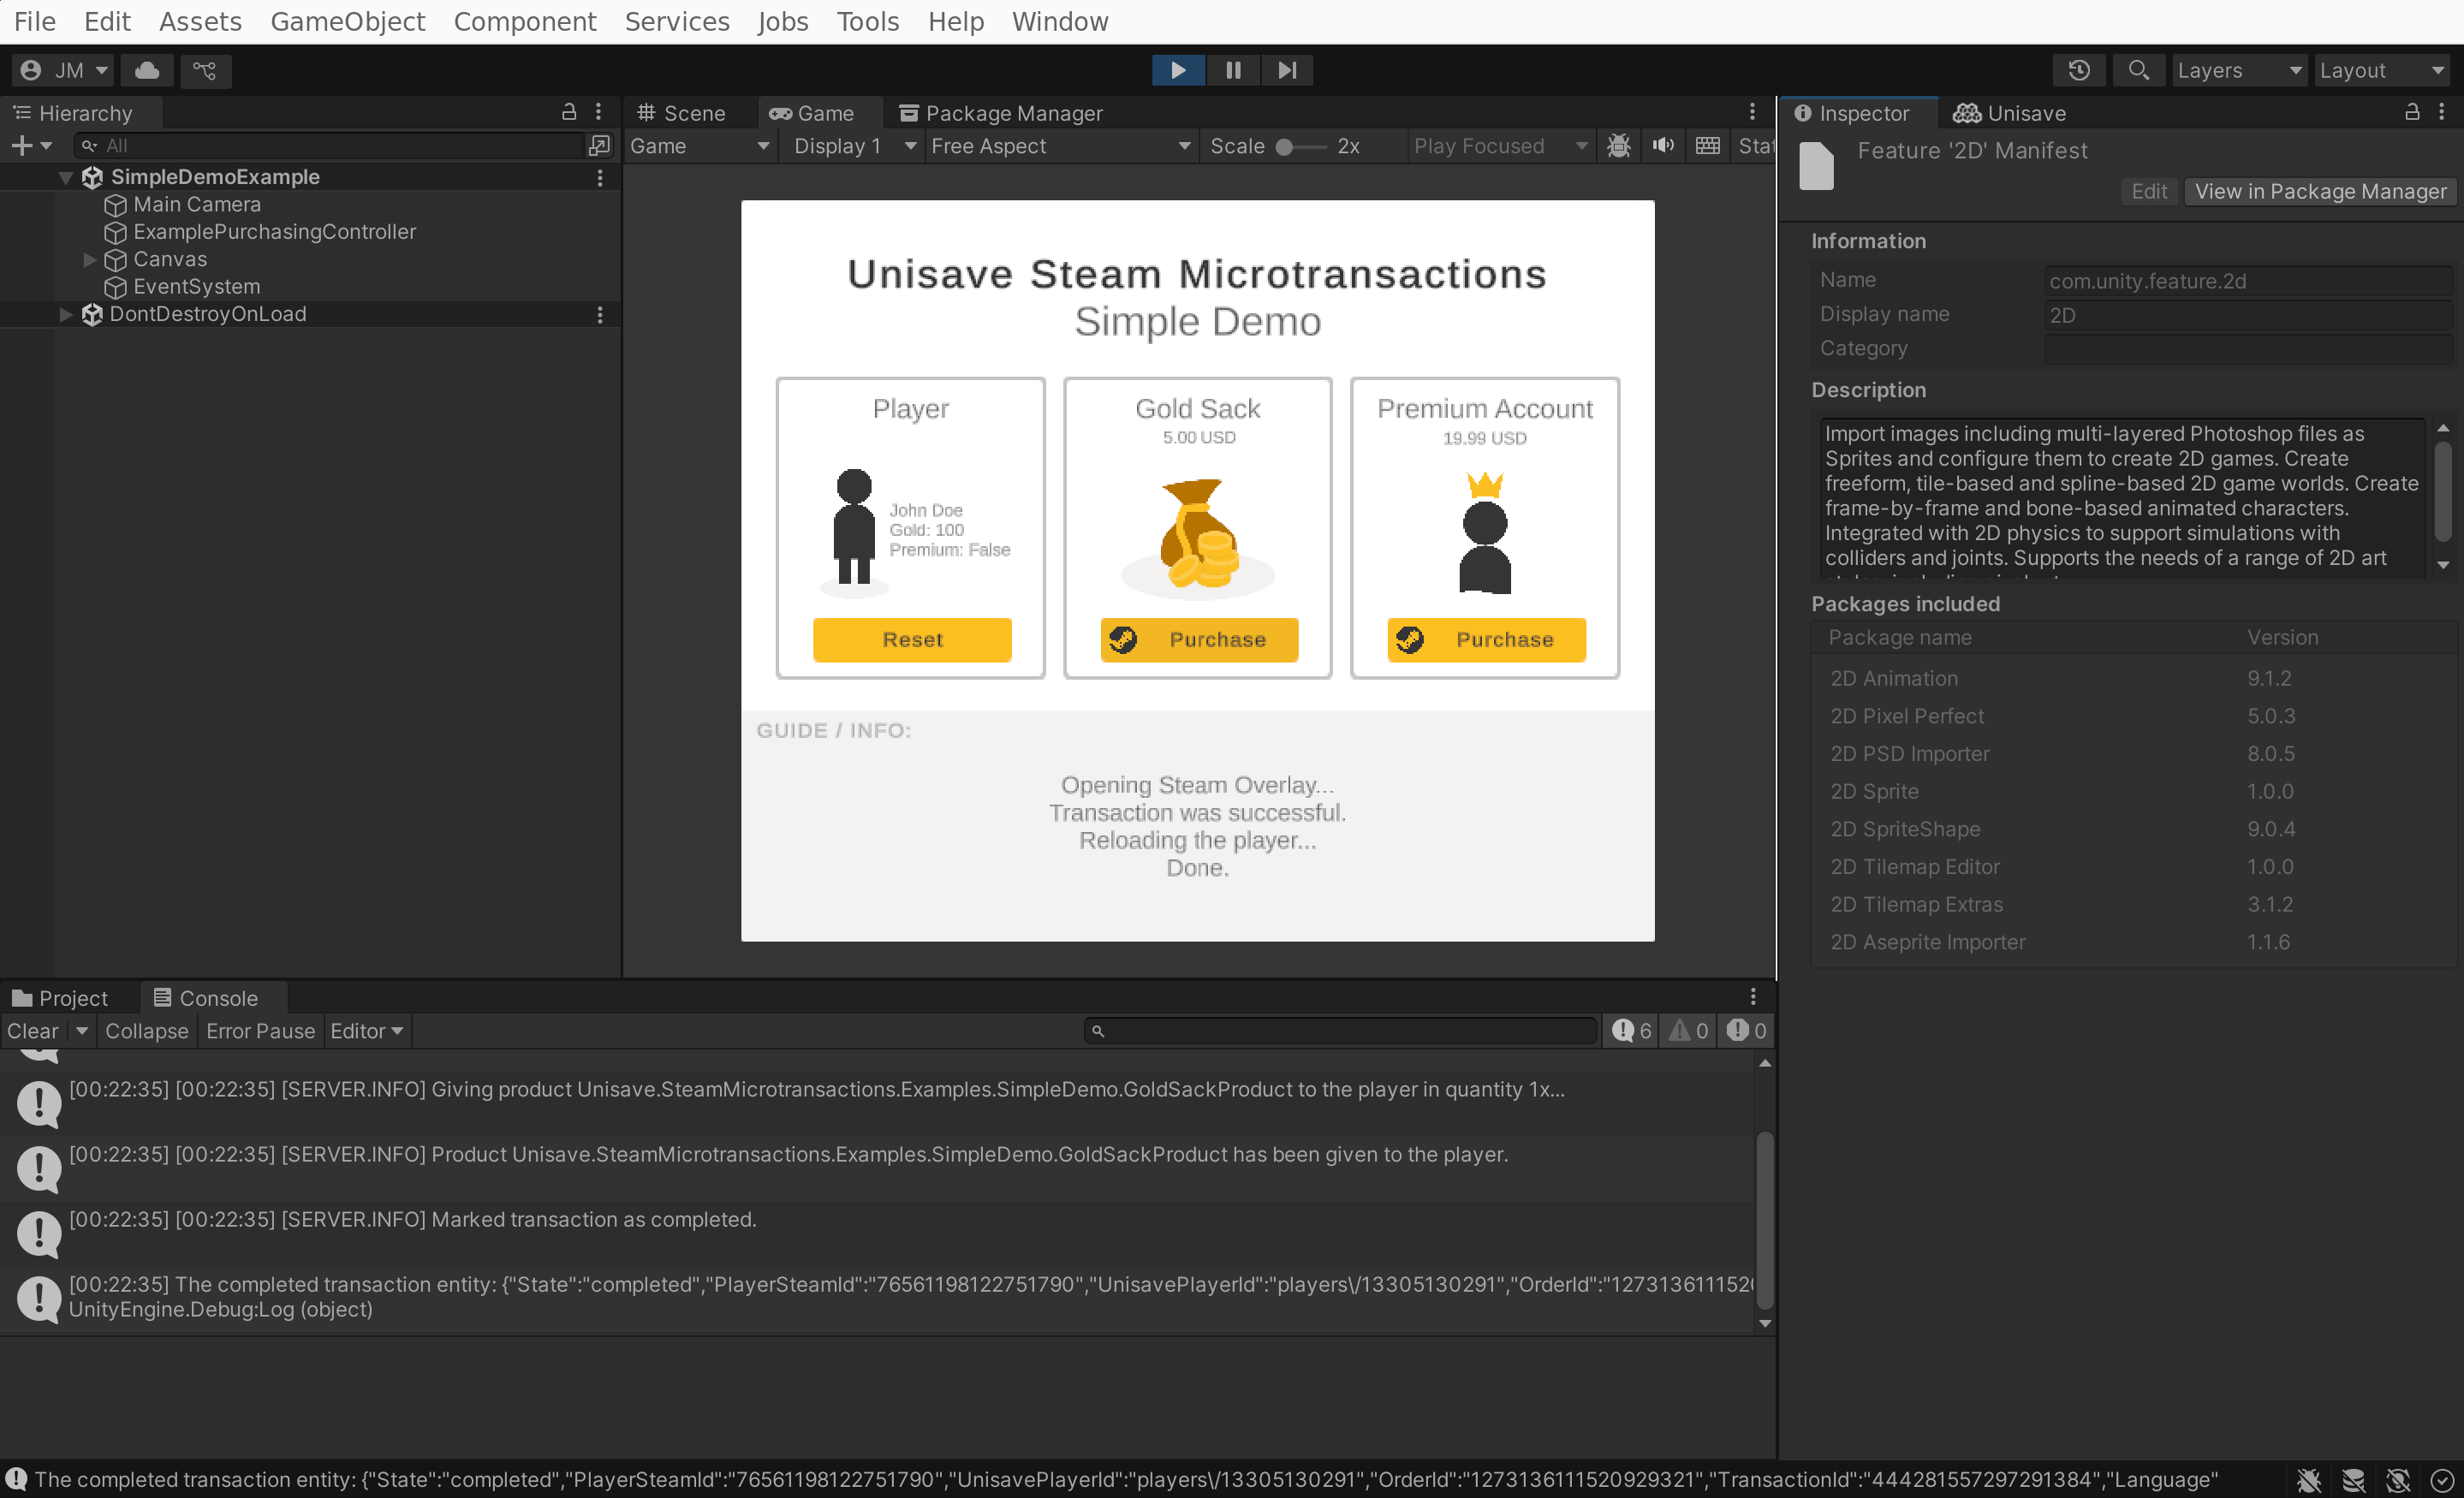The width and height of the screenshot is (2464, 1498).
Task: Open the Hierarchy panel kebab menu
Action: (599, 112)
